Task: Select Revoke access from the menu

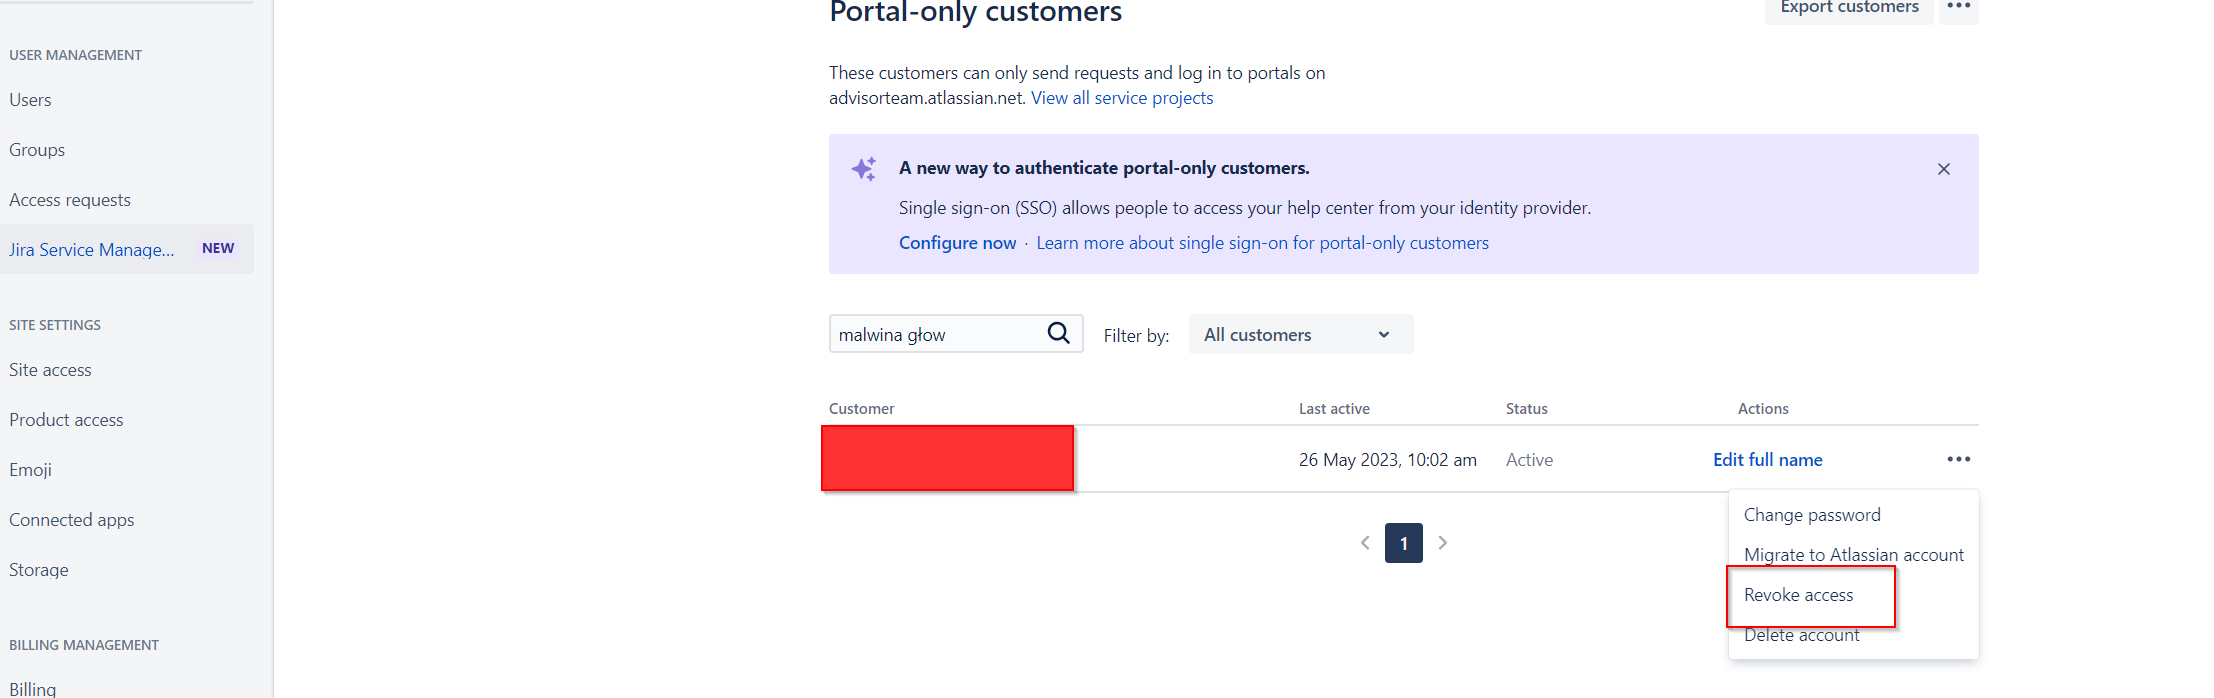Action: 1798,595
